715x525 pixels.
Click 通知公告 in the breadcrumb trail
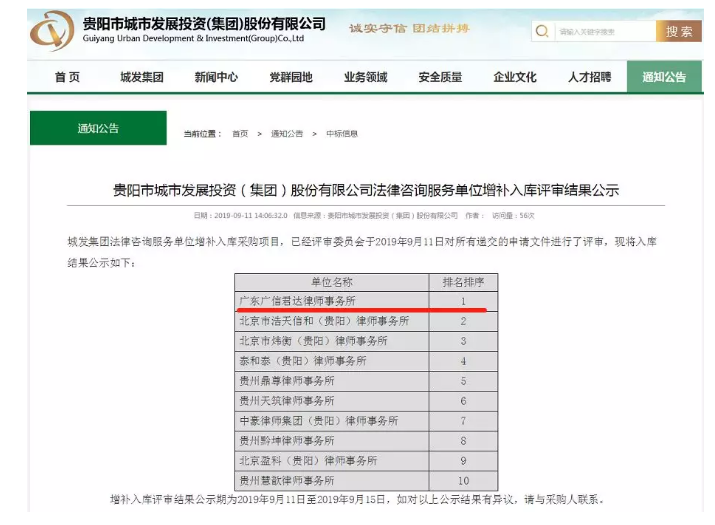[286, 134]
